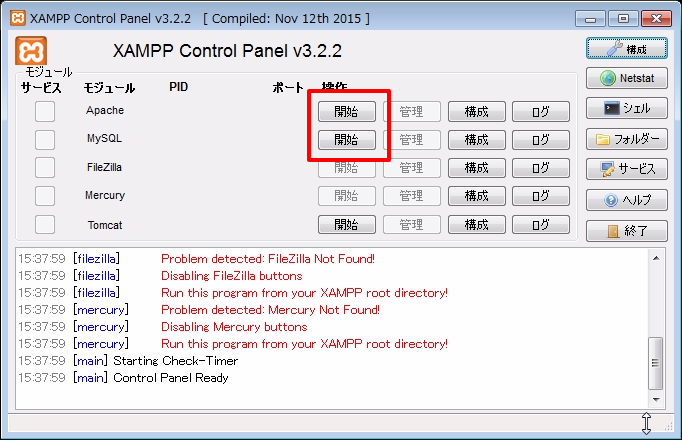Click the PID column header
The width and height of the screenshot is (682, 440).
coord(178,87)
